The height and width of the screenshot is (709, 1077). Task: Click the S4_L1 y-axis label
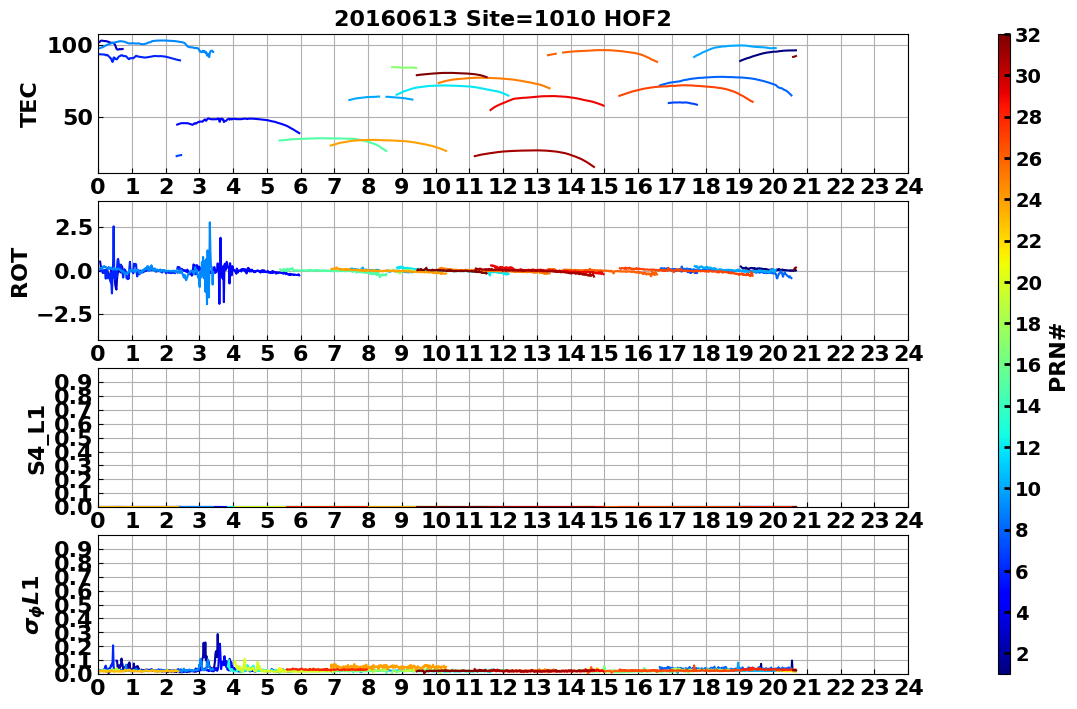[x=36, y=440]
